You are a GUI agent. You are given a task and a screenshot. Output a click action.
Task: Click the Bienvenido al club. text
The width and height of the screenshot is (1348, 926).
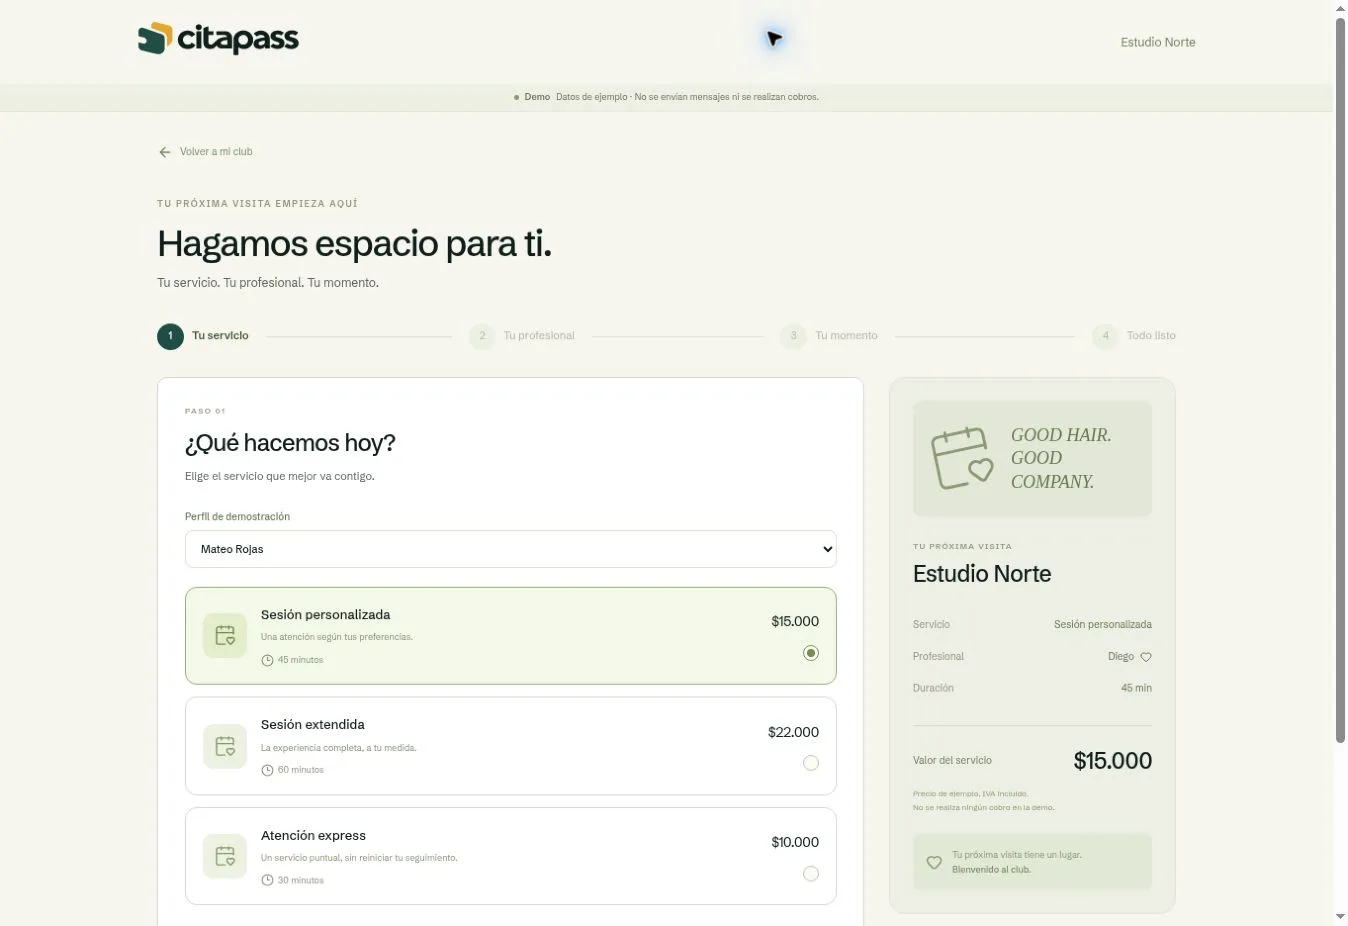991,870
